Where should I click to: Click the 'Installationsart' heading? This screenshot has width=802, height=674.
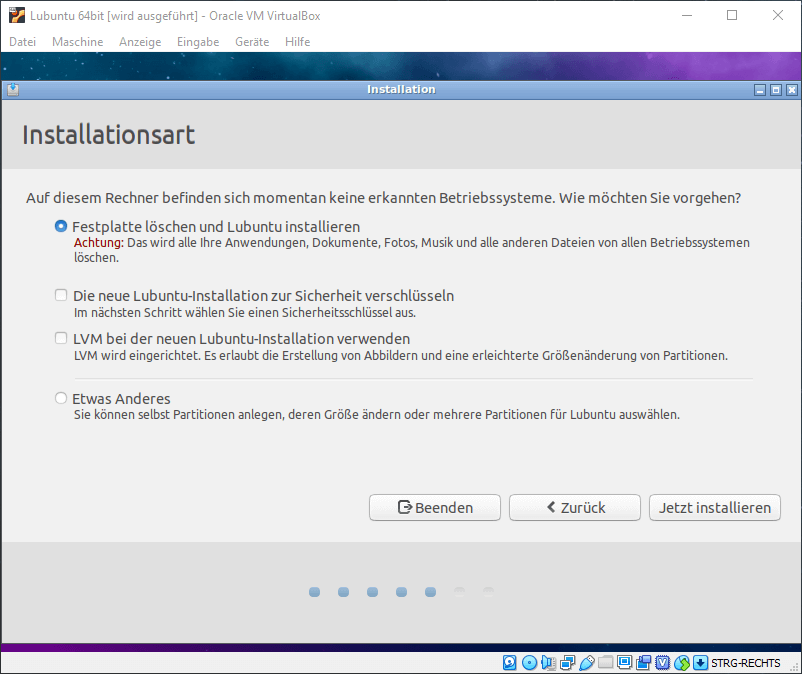click(x=108, y=135)
